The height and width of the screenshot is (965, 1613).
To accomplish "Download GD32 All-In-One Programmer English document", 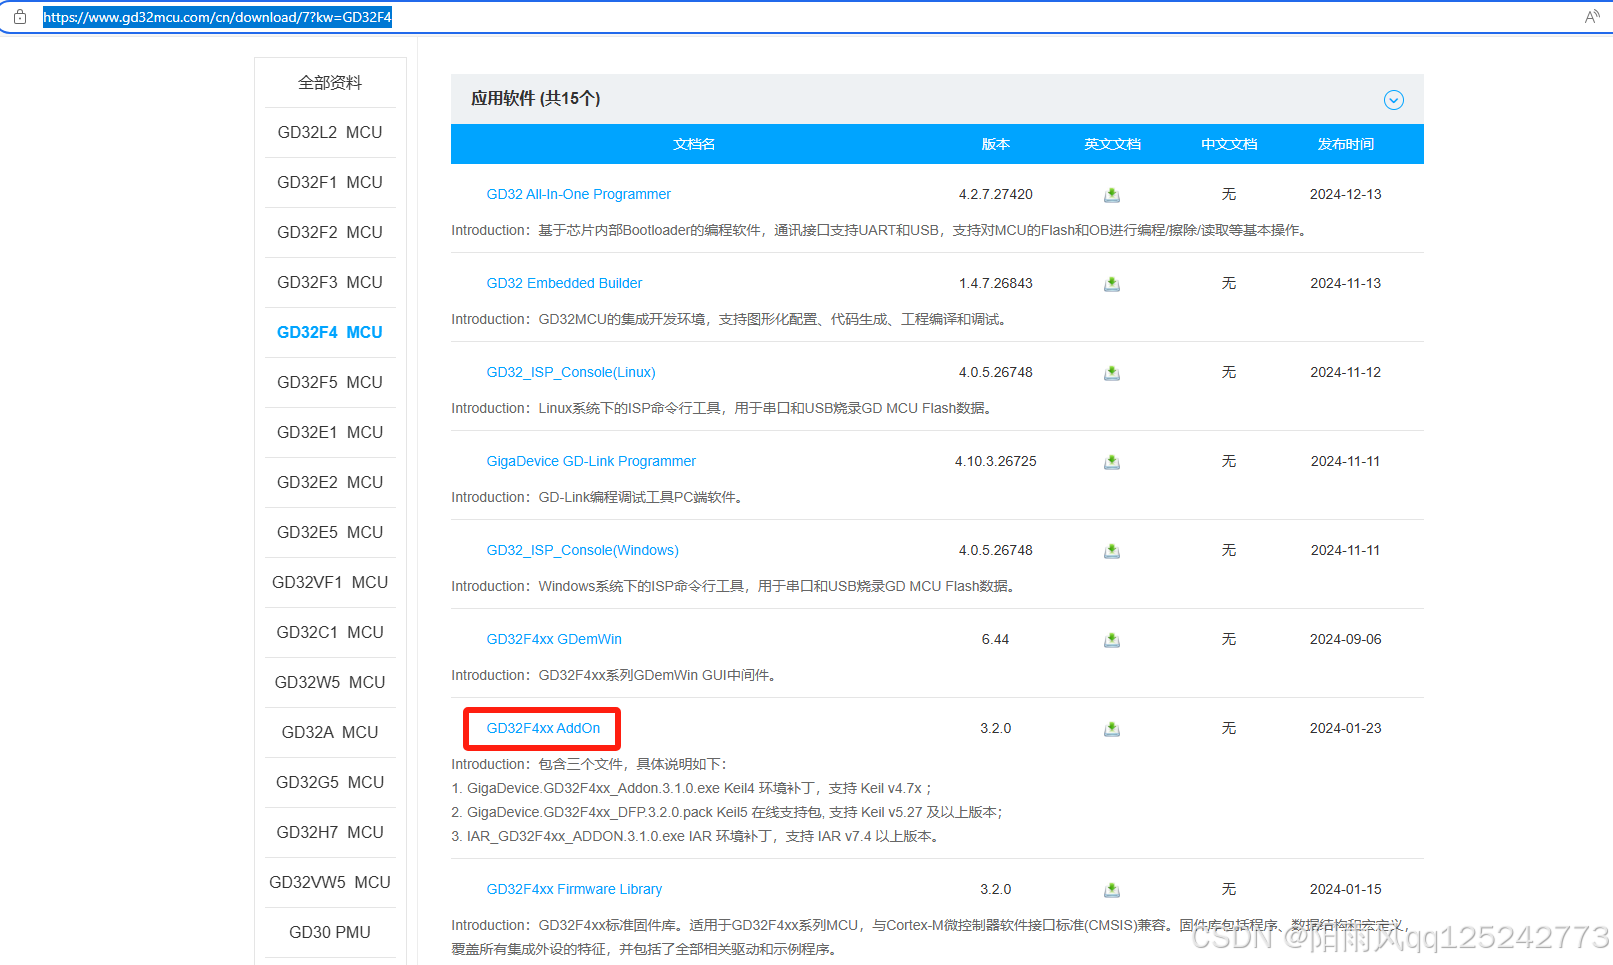I will 1112,195.
